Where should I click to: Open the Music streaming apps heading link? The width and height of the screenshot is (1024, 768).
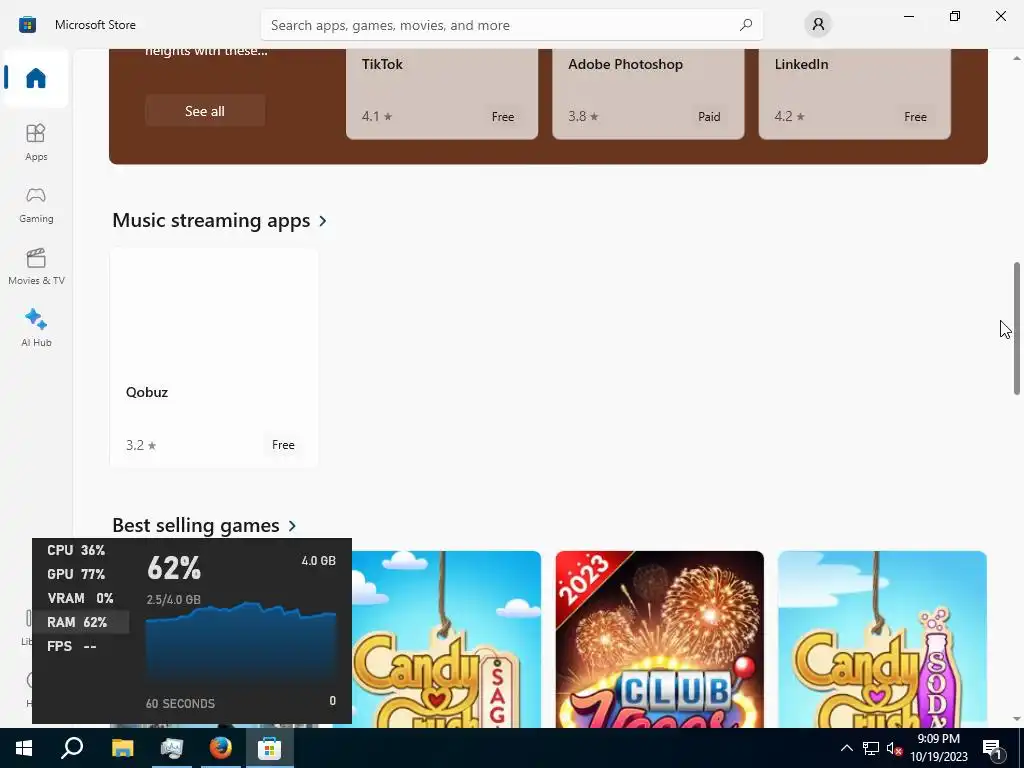(x=211, y=221)
